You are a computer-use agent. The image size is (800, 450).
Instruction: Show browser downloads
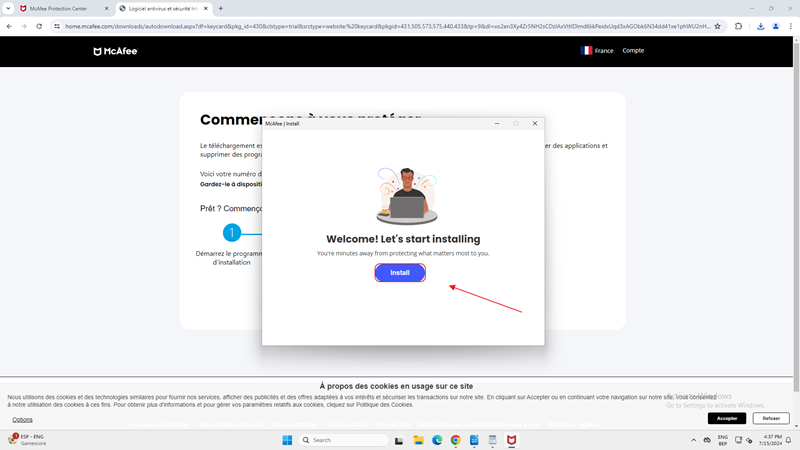click(x=760, y=26)
